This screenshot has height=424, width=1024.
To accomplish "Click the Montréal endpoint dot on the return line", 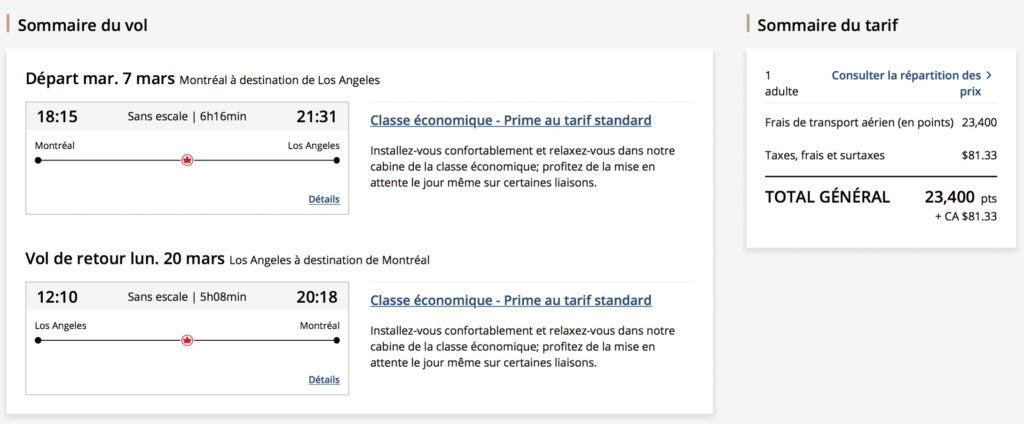I will (337, 340).
